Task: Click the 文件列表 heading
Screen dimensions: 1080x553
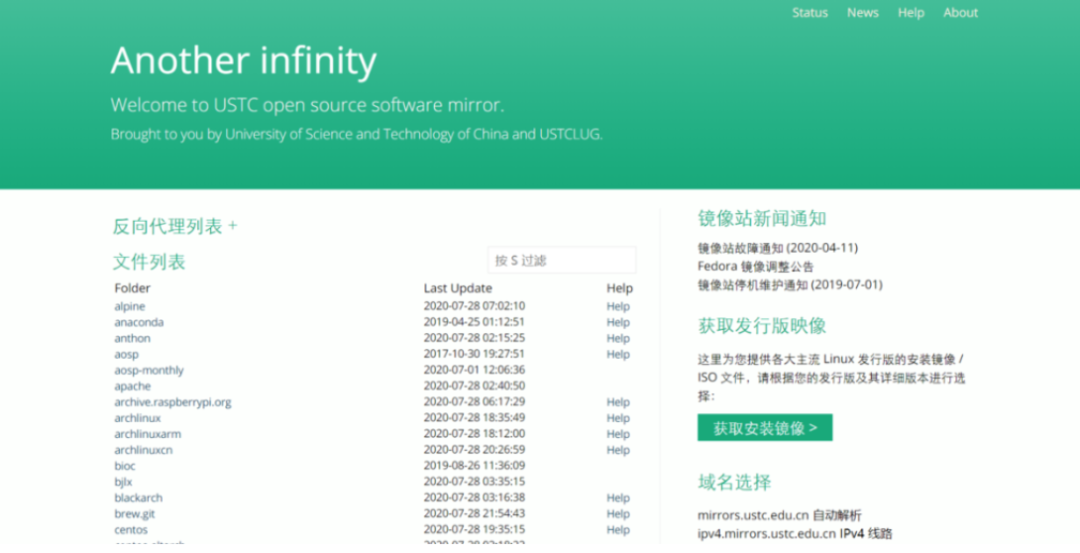Action: click(x=149, y=262)
